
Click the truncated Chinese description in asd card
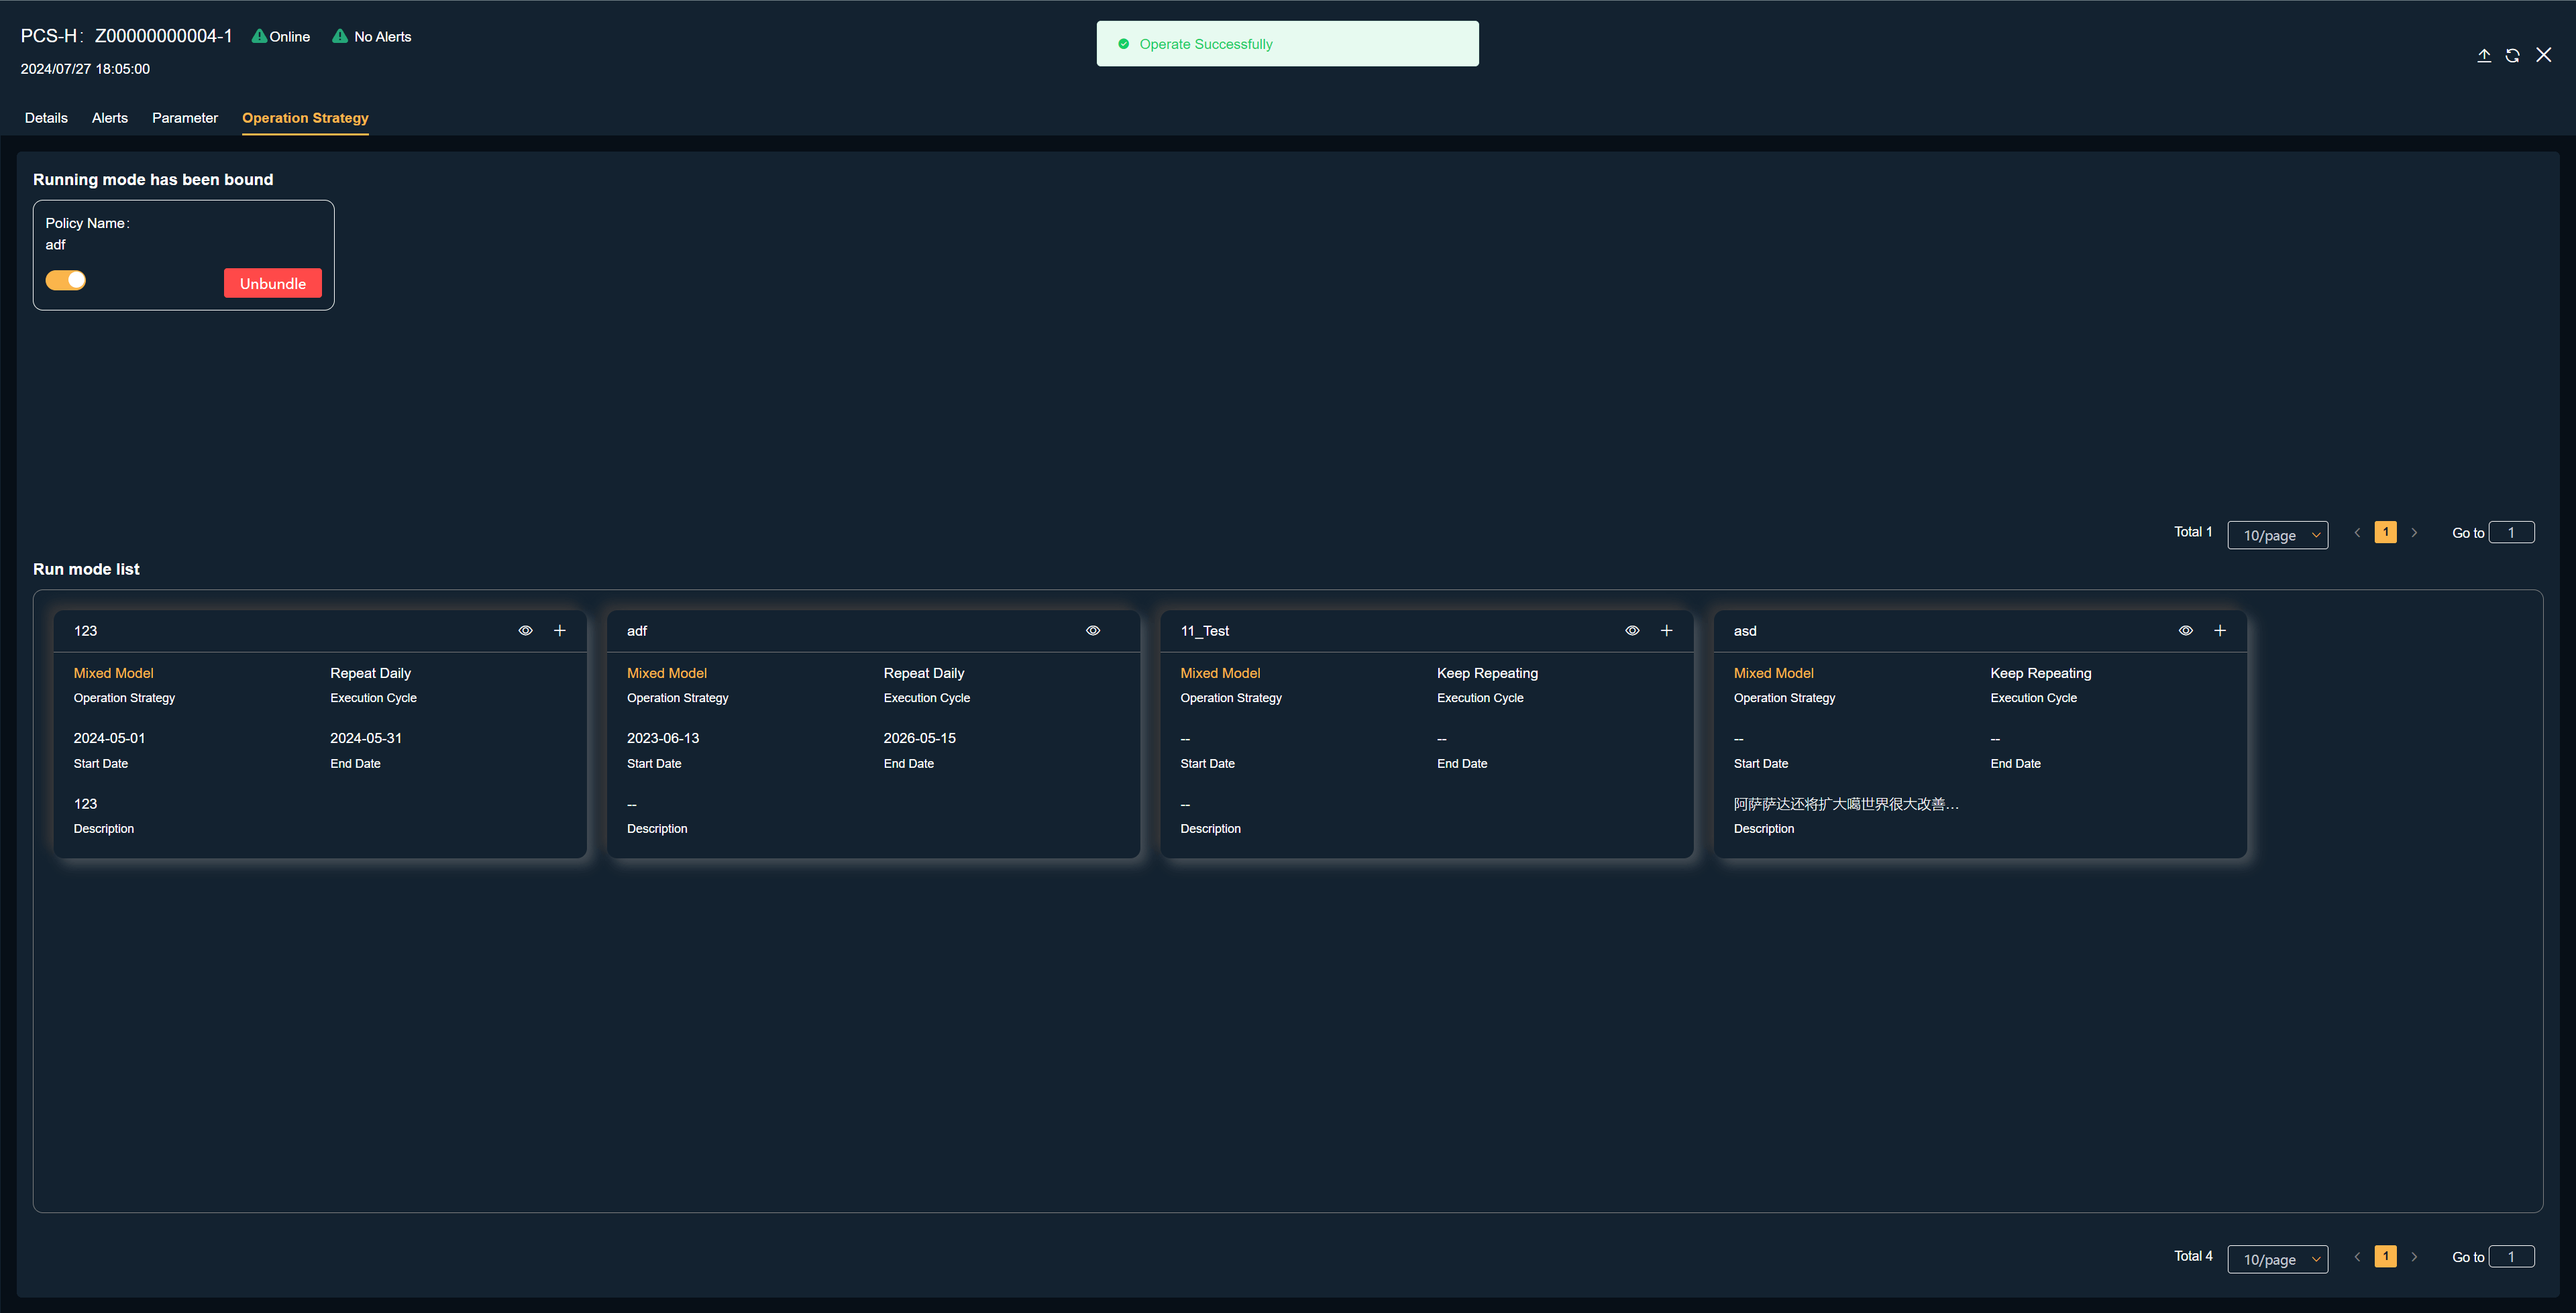pyautogui.click(x=1846, y=804)
